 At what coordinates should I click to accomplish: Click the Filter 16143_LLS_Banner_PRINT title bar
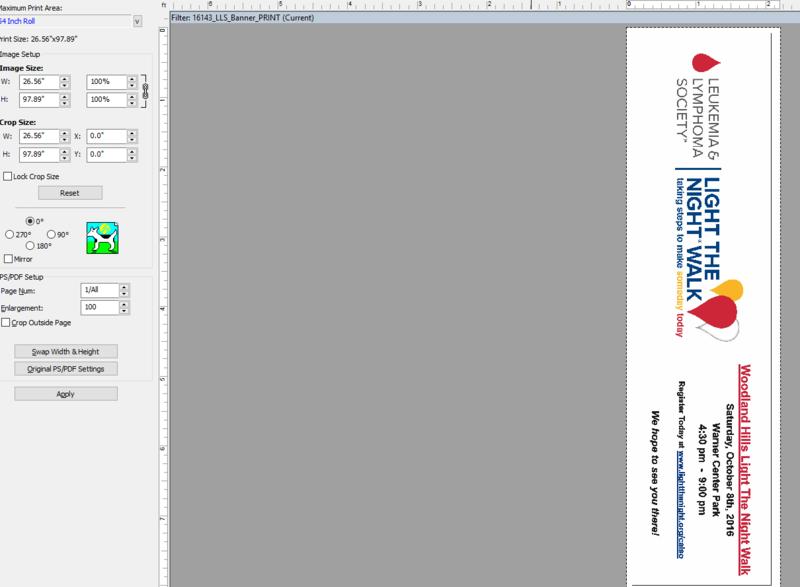tap(485, 18)
